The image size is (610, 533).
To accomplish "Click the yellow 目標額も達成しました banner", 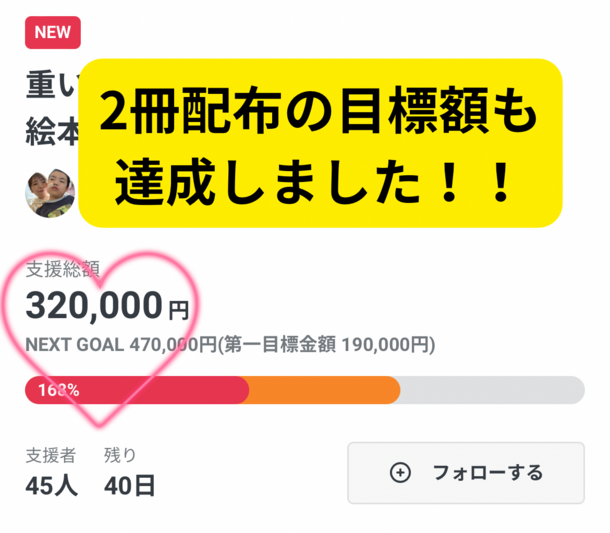I will coord(320,142).
